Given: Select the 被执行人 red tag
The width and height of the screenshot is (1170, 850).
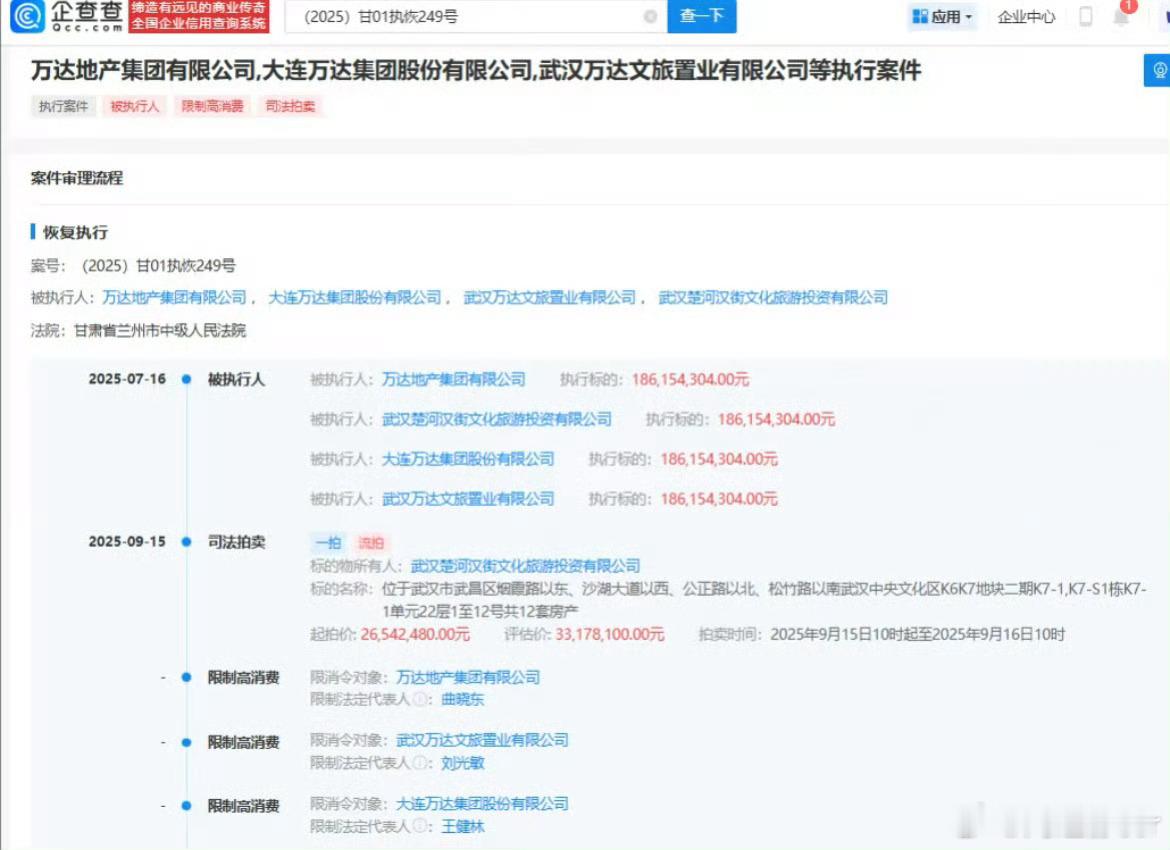Looking at the screenshot, I should point(135,106).
